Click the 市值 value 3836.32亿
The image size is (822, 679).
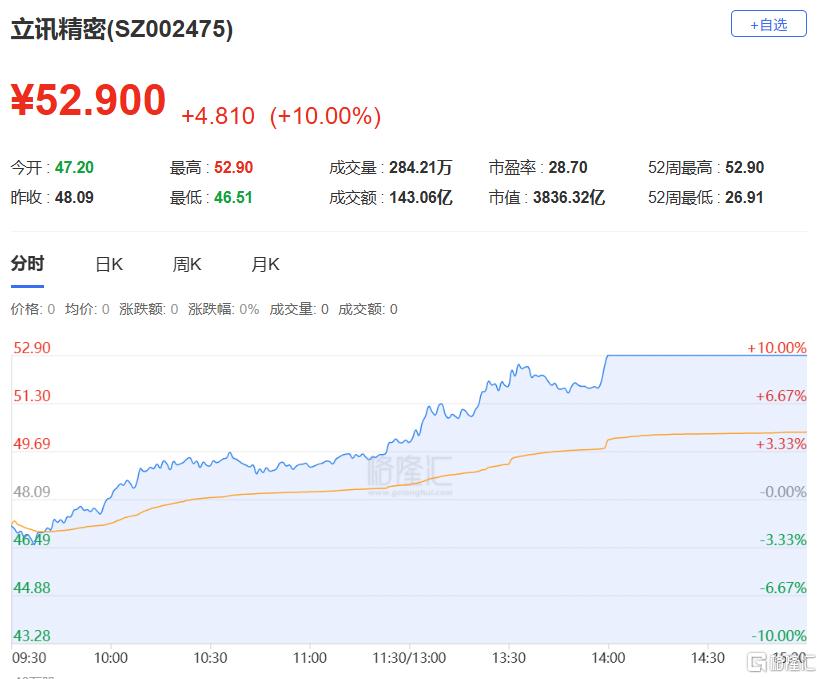click(x=569, y=197)
